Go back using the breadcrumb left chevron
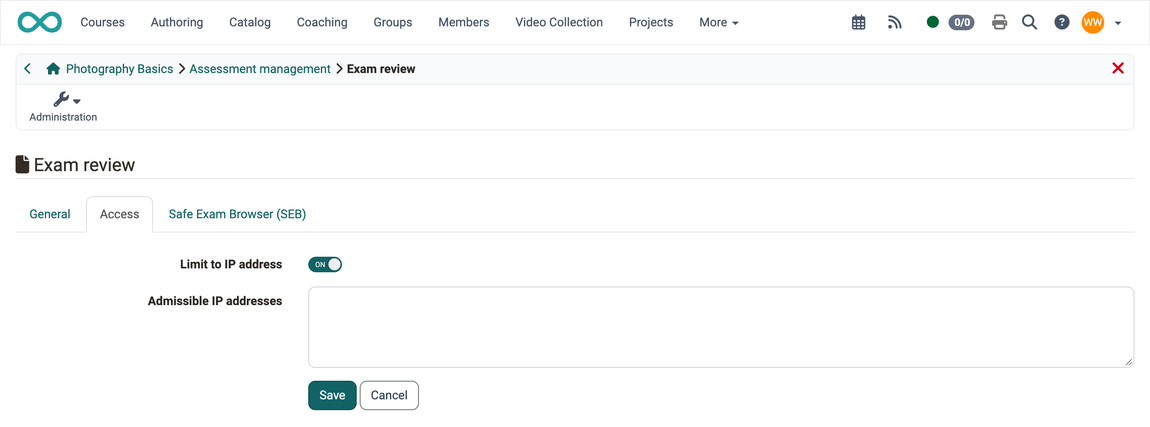 28,69
